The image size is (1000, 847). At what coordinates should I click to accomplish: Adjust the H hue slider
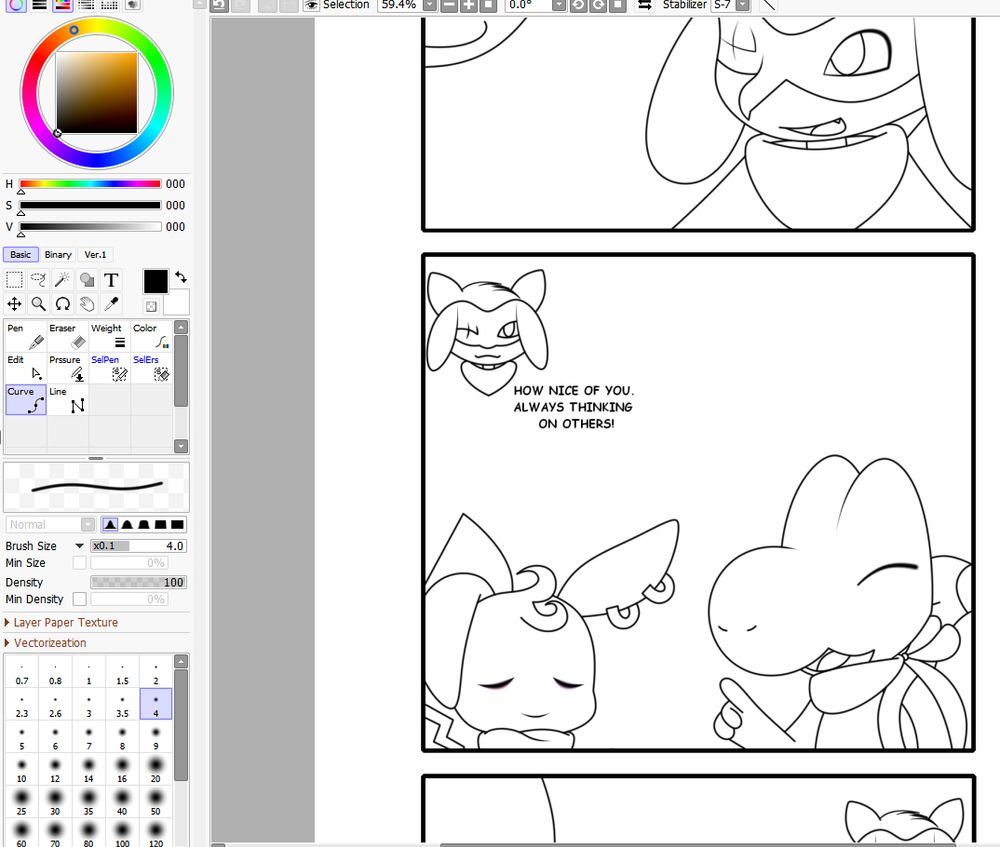(90, 184)
